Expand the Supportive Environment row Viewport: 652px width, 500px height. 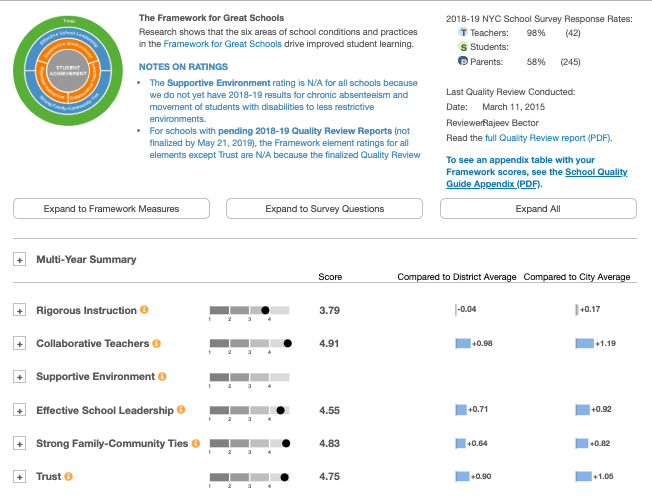click(19, 377)
